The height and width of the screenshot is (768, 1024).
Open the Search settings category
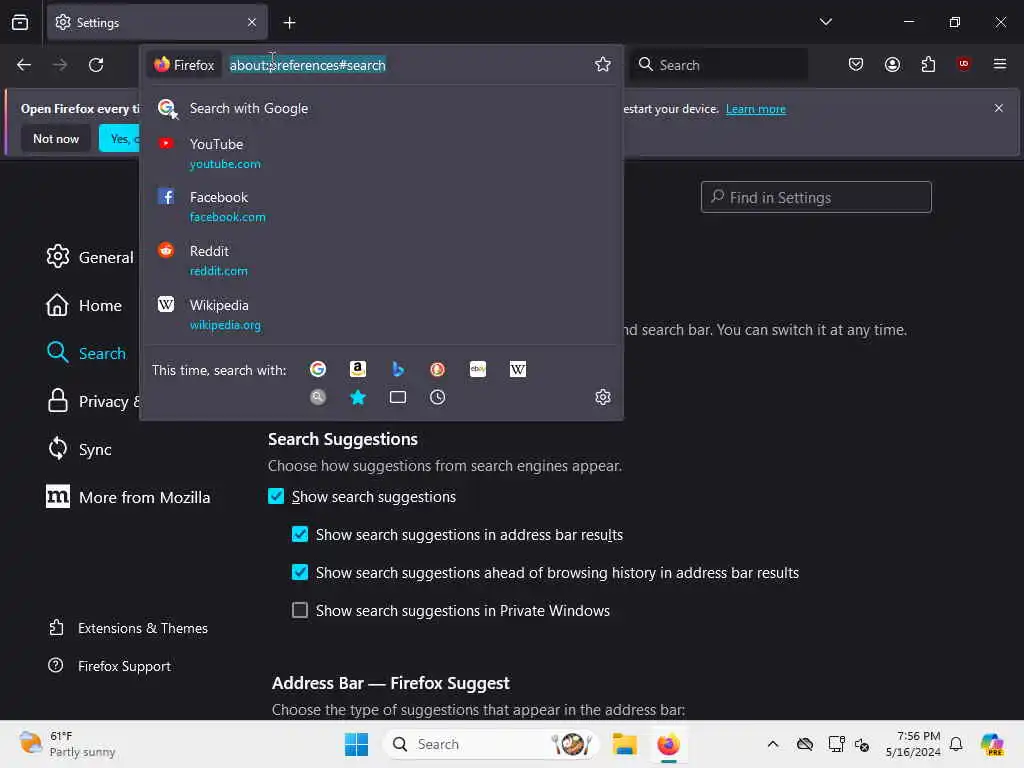pyautogui.click(x=86, y=353)
